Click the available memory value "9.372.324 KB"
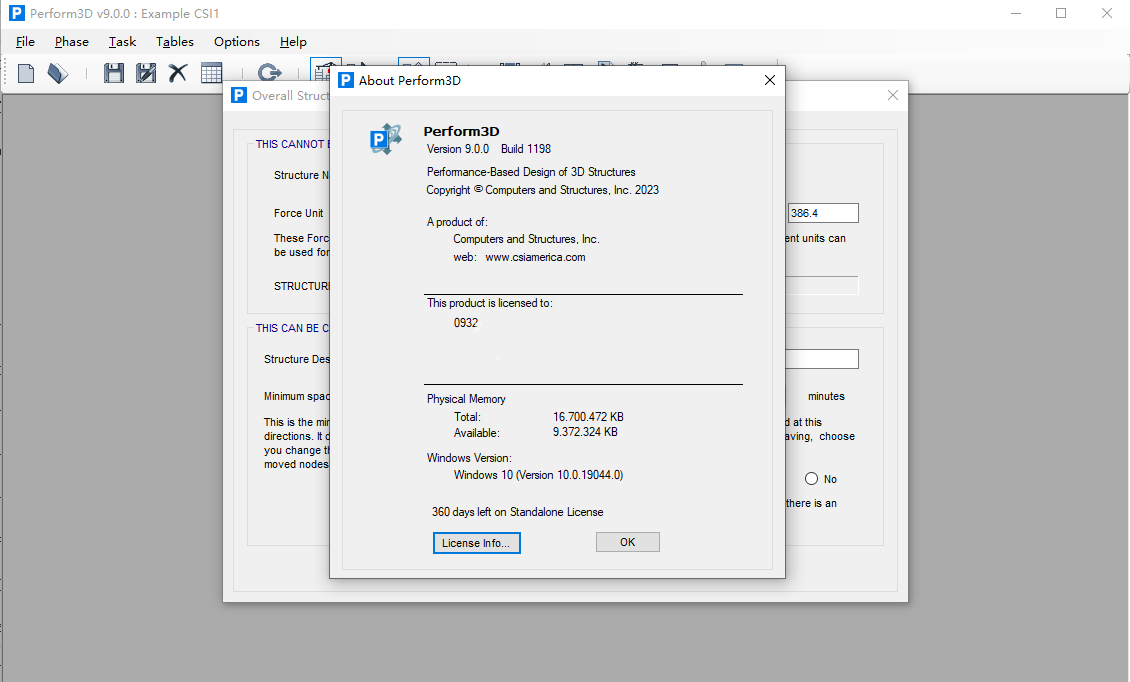1130x682 pixels. point(585,433)
